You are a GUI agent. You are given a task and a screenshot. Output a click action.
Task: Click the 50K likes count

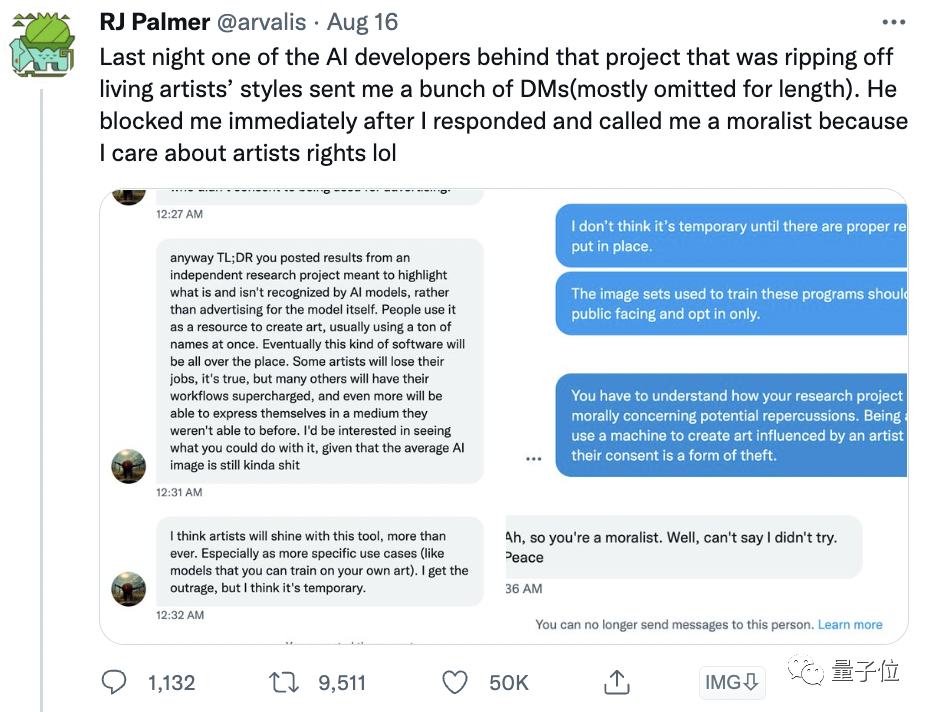point(508,683)
